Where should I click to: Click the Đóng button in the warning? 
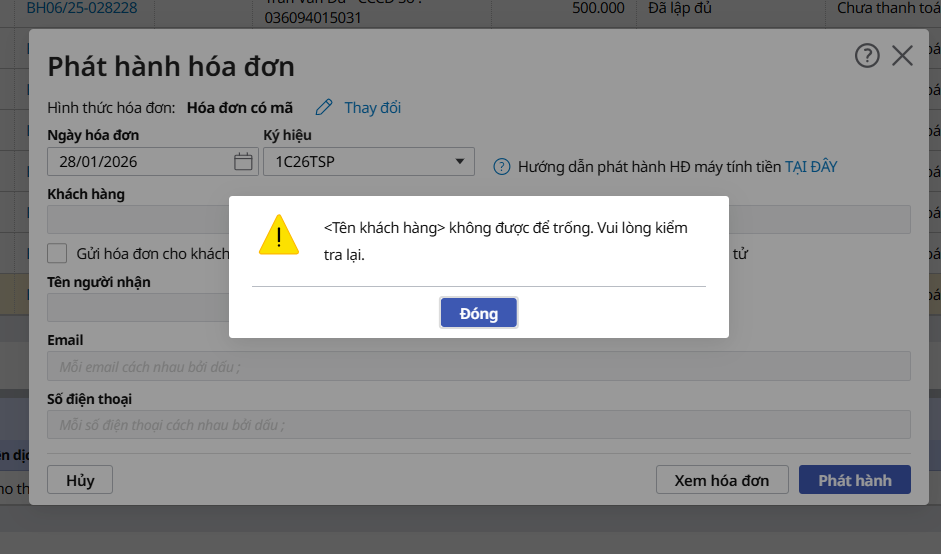coord(478,313)
